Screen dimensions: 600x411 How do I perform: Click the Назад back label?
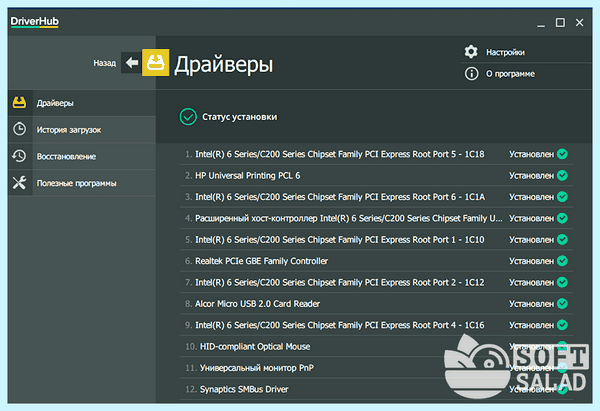point(104,63)
